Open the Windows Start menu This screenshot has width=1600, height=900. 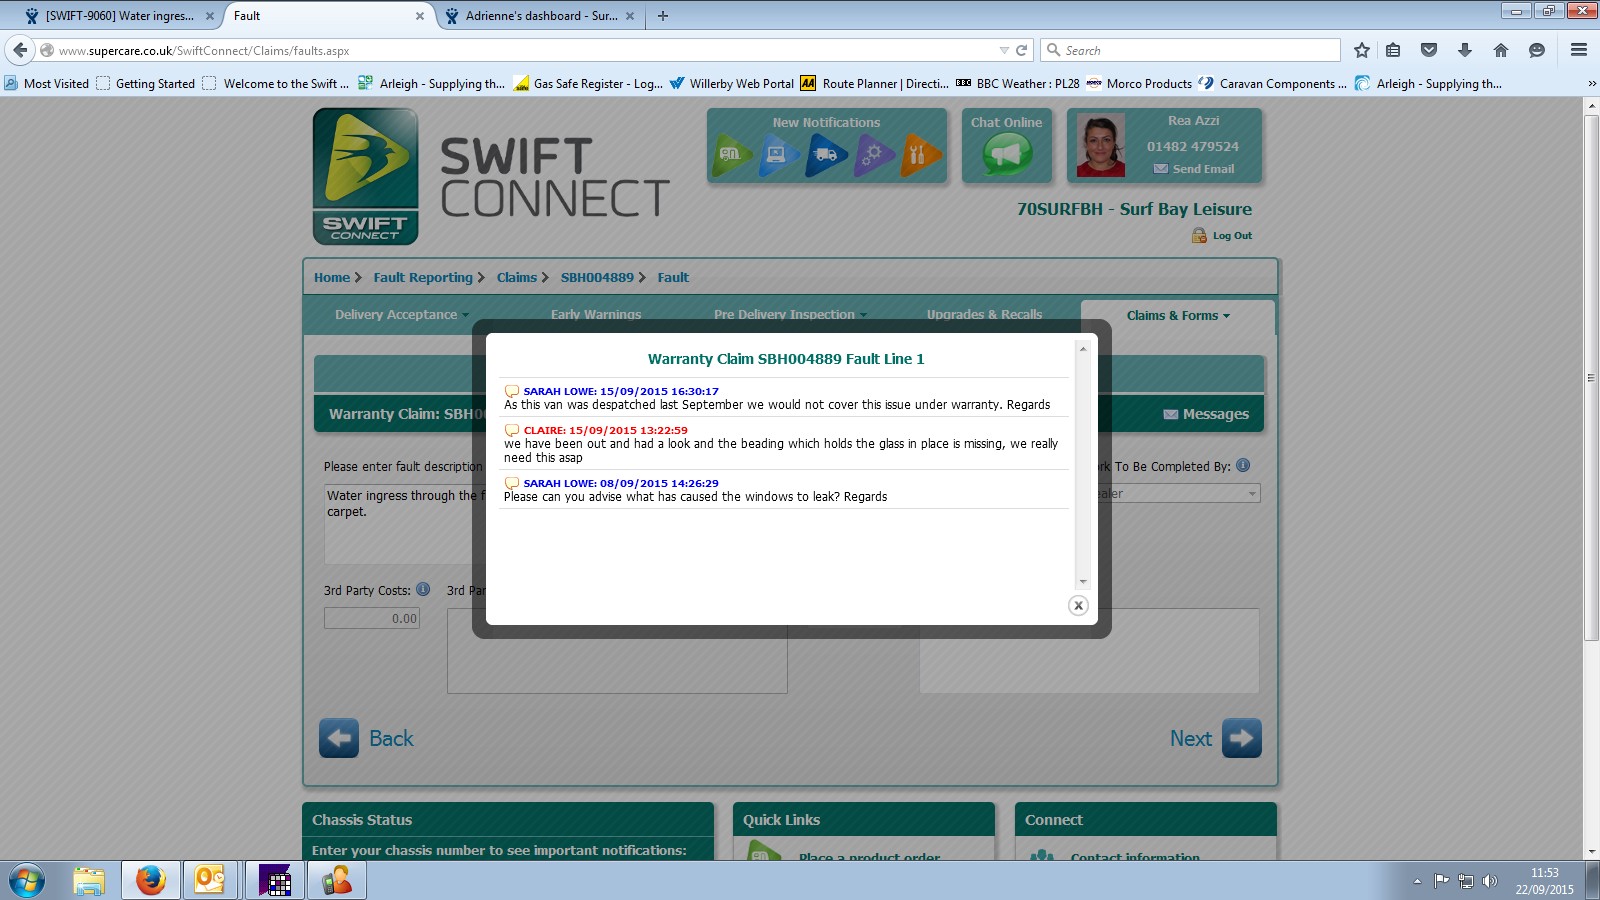pos(27,881)
